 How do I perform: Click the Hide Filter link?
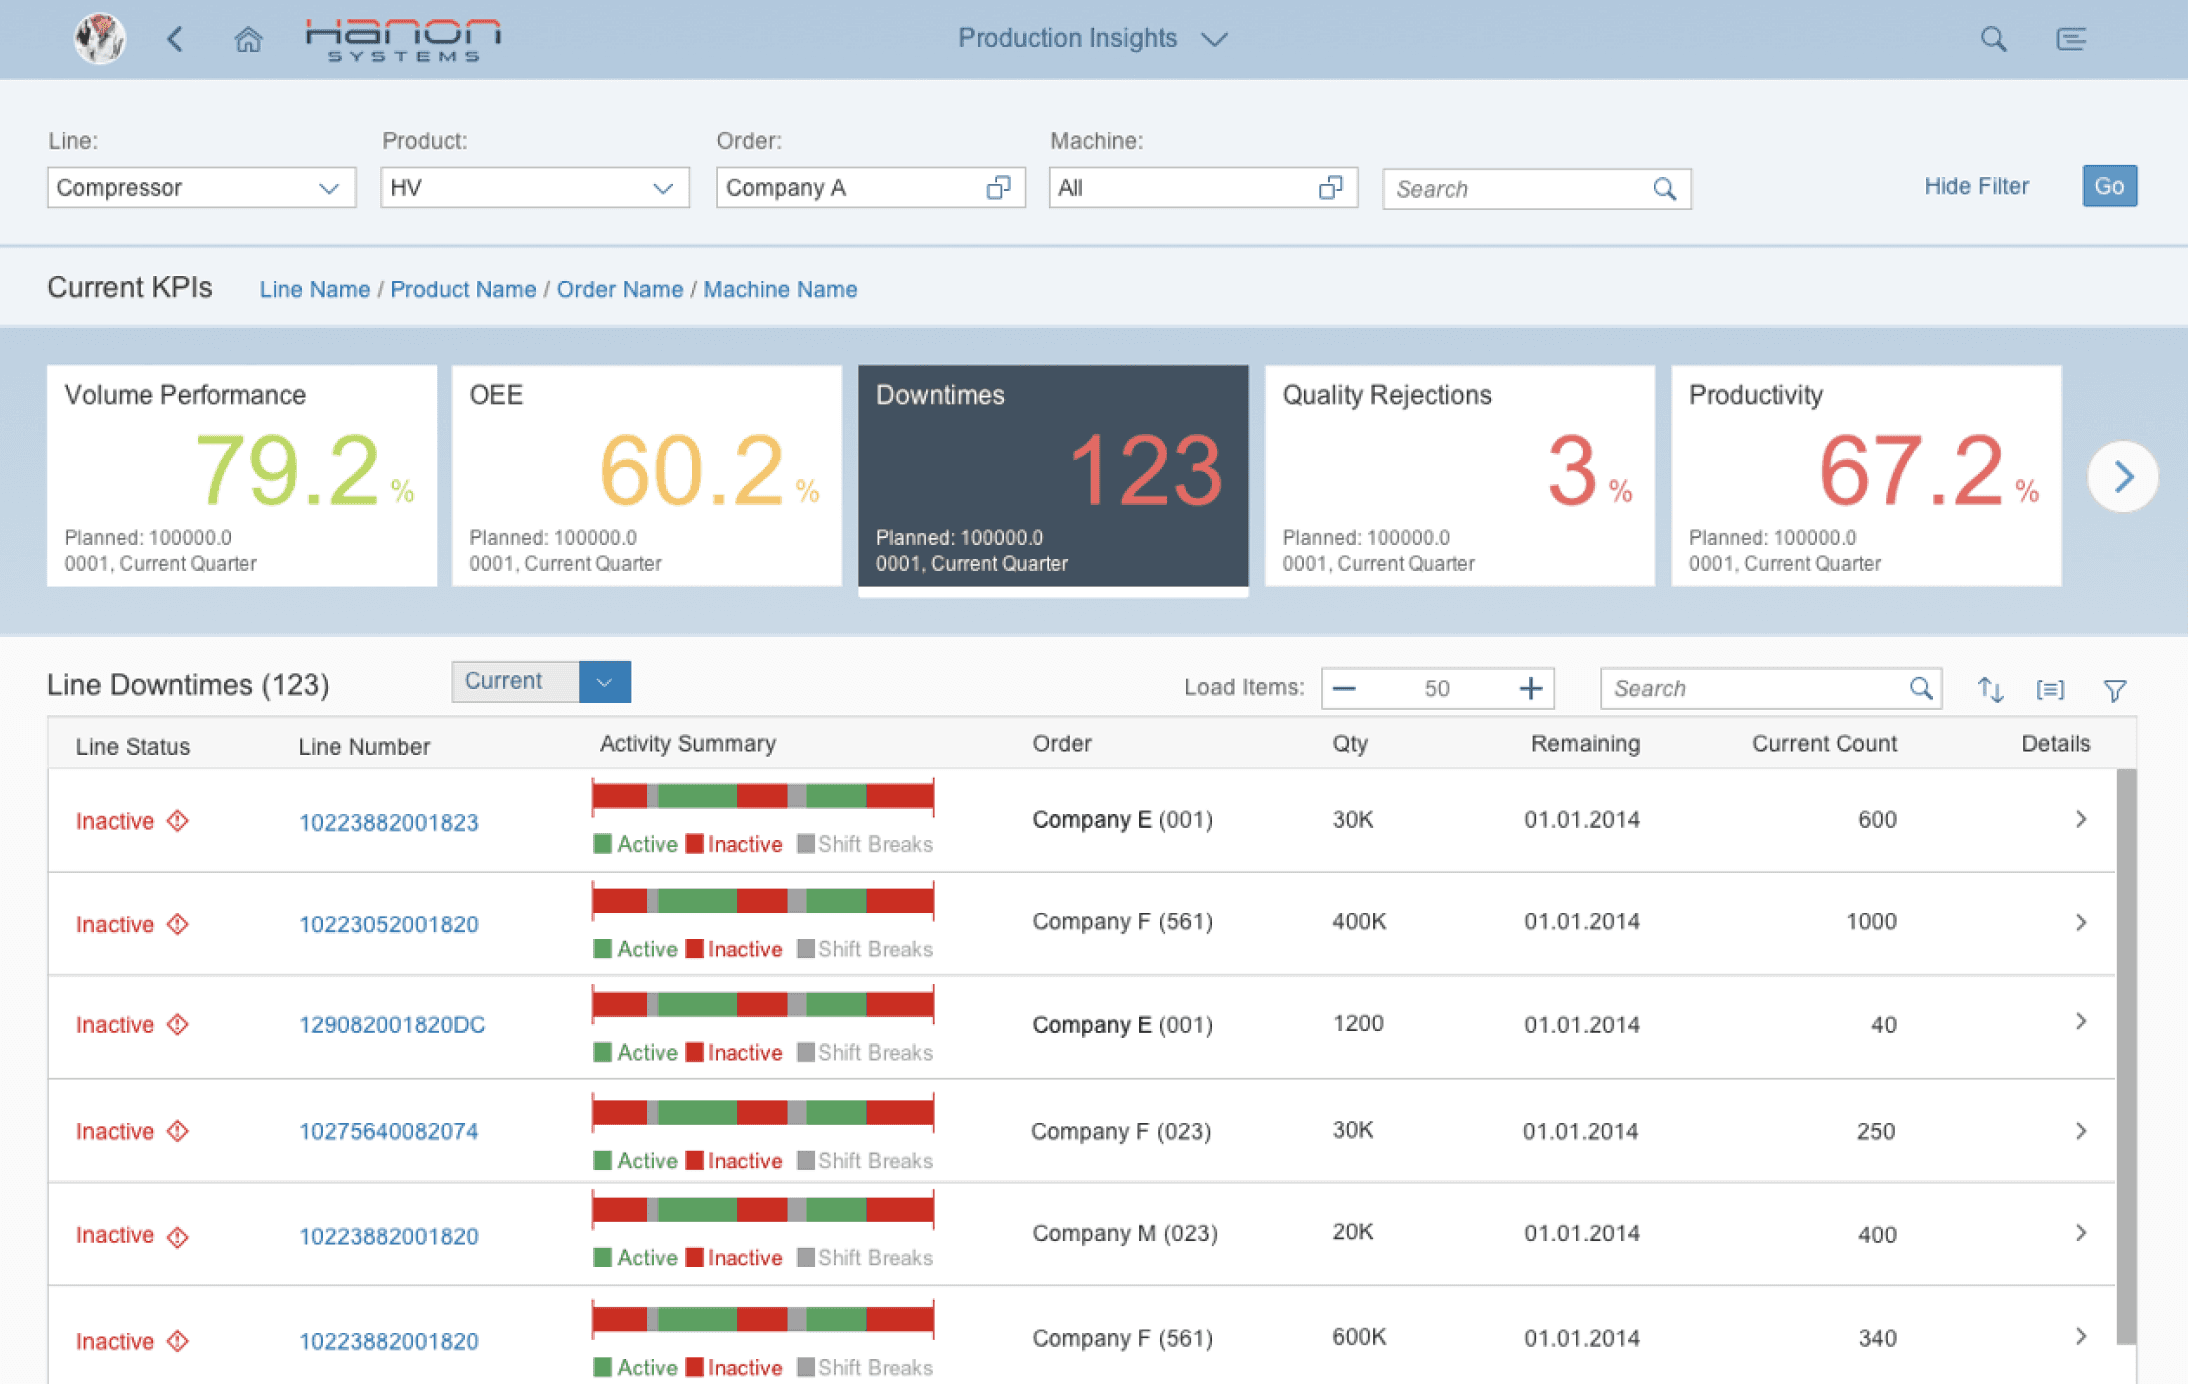[x=1976, y=186]
